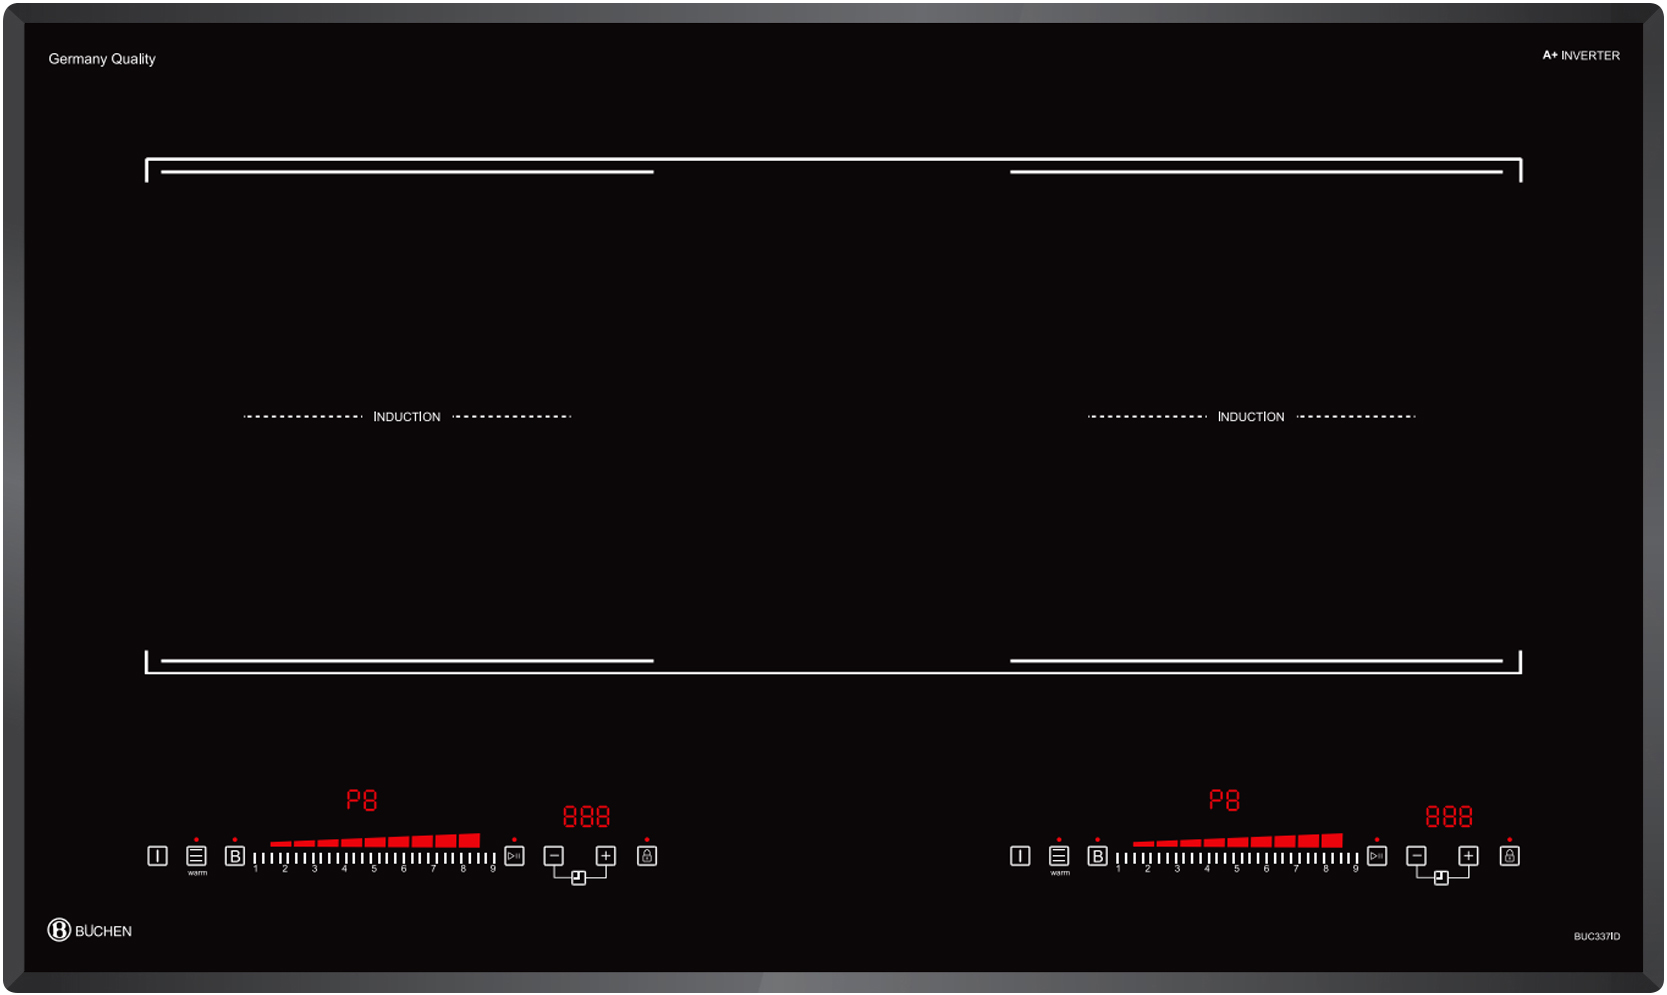The image size is (1667, 995).
Task: Tap the right zone warm key
Action: click(x=1059, y=856)
